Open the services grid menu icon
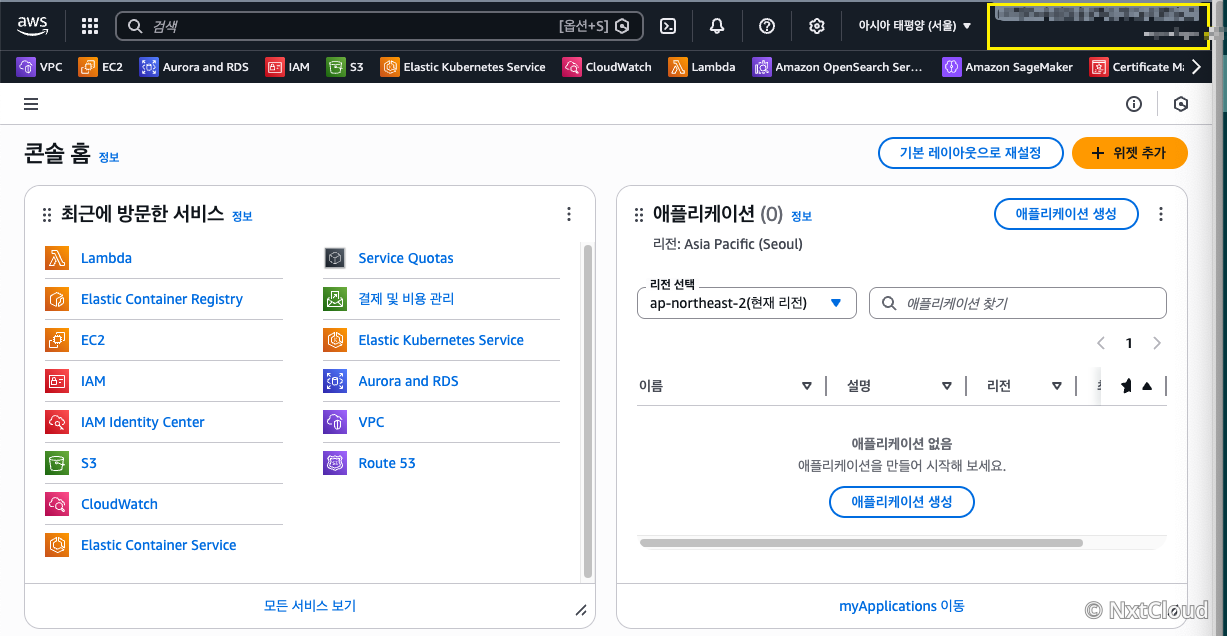 [89, 26]
